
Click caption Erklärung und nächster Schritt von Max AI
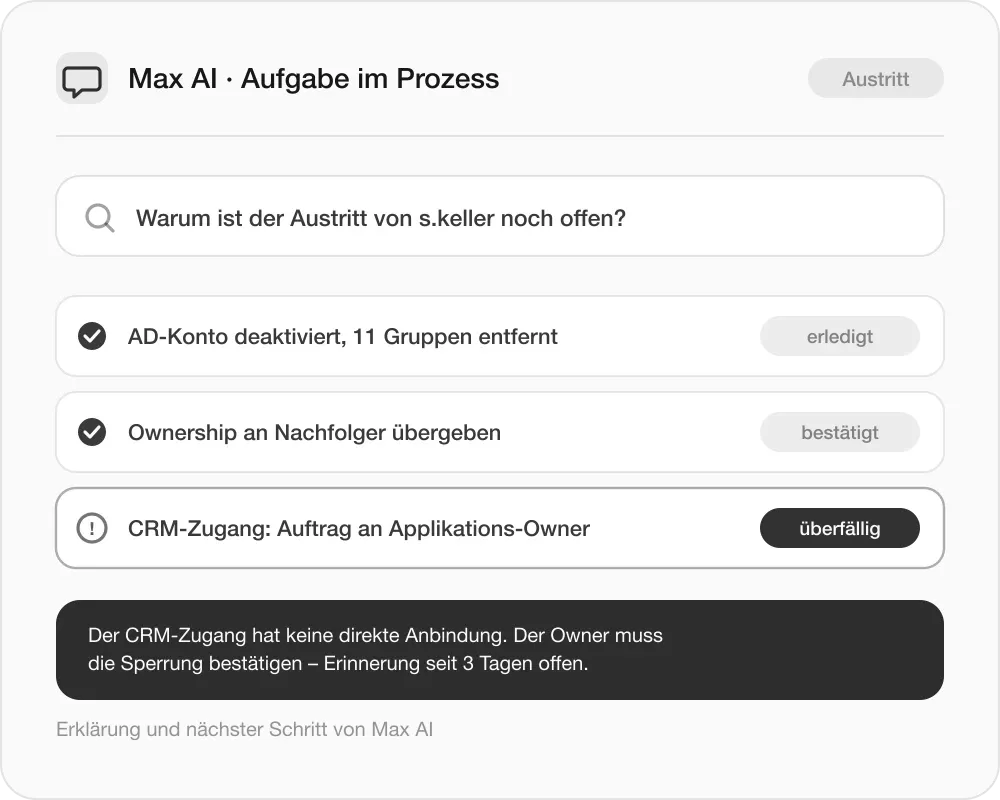(245, 729)
